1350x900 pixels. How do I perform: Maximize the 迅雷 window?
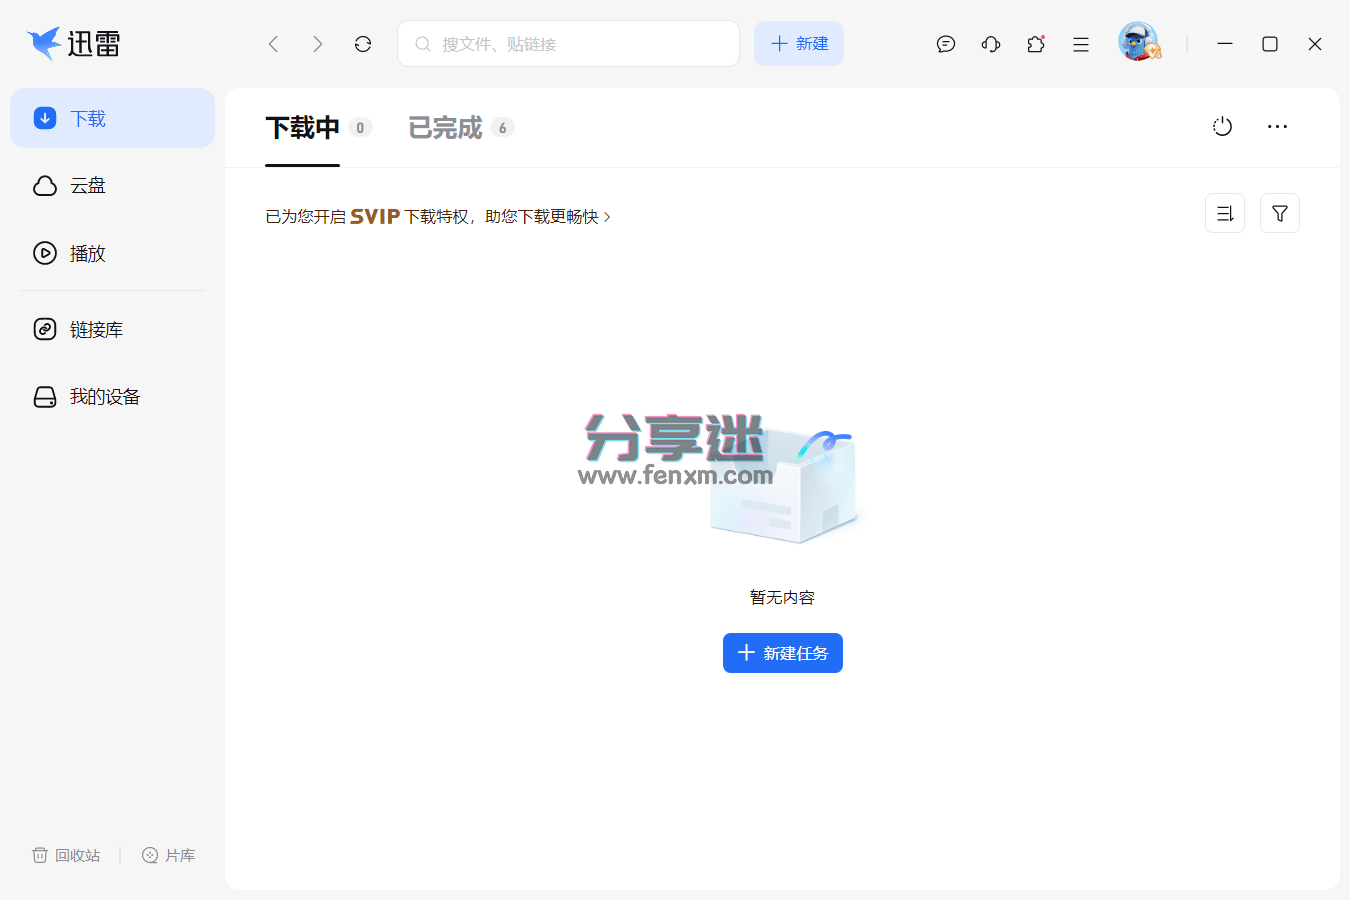[x=1270, y=44]
